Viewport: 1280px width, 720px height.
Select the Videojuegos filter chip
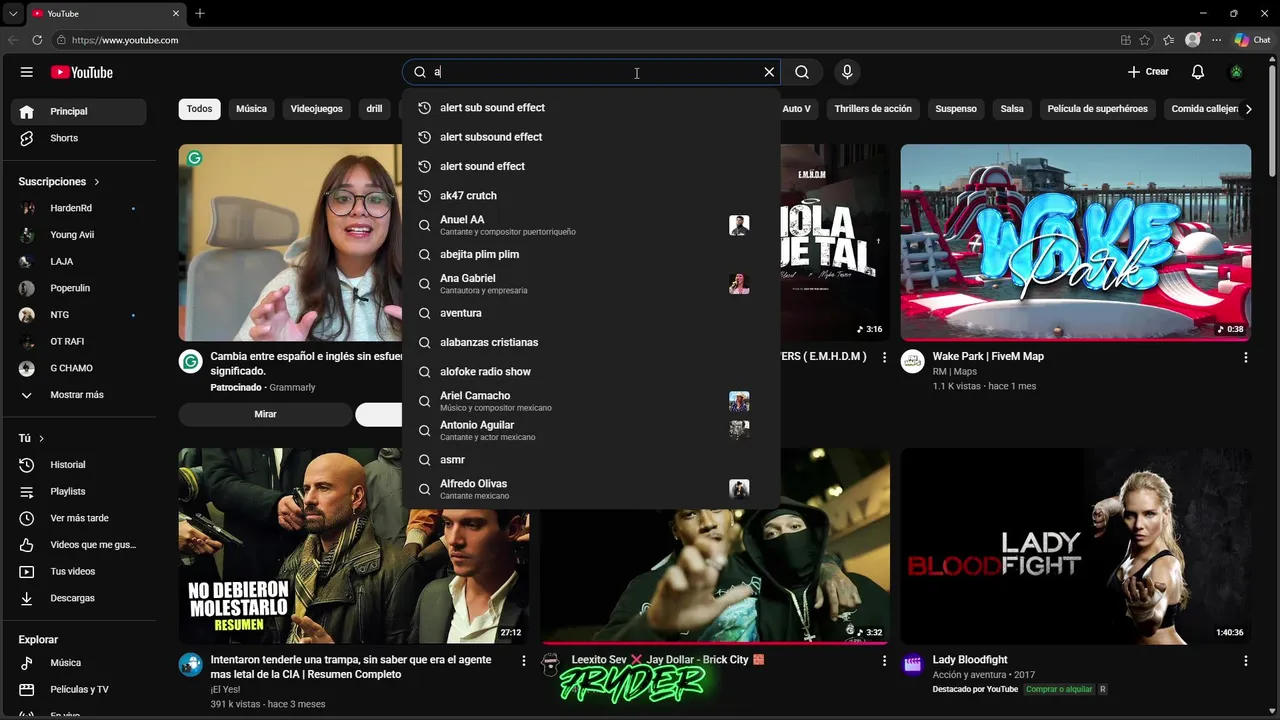tap(316, 109)
